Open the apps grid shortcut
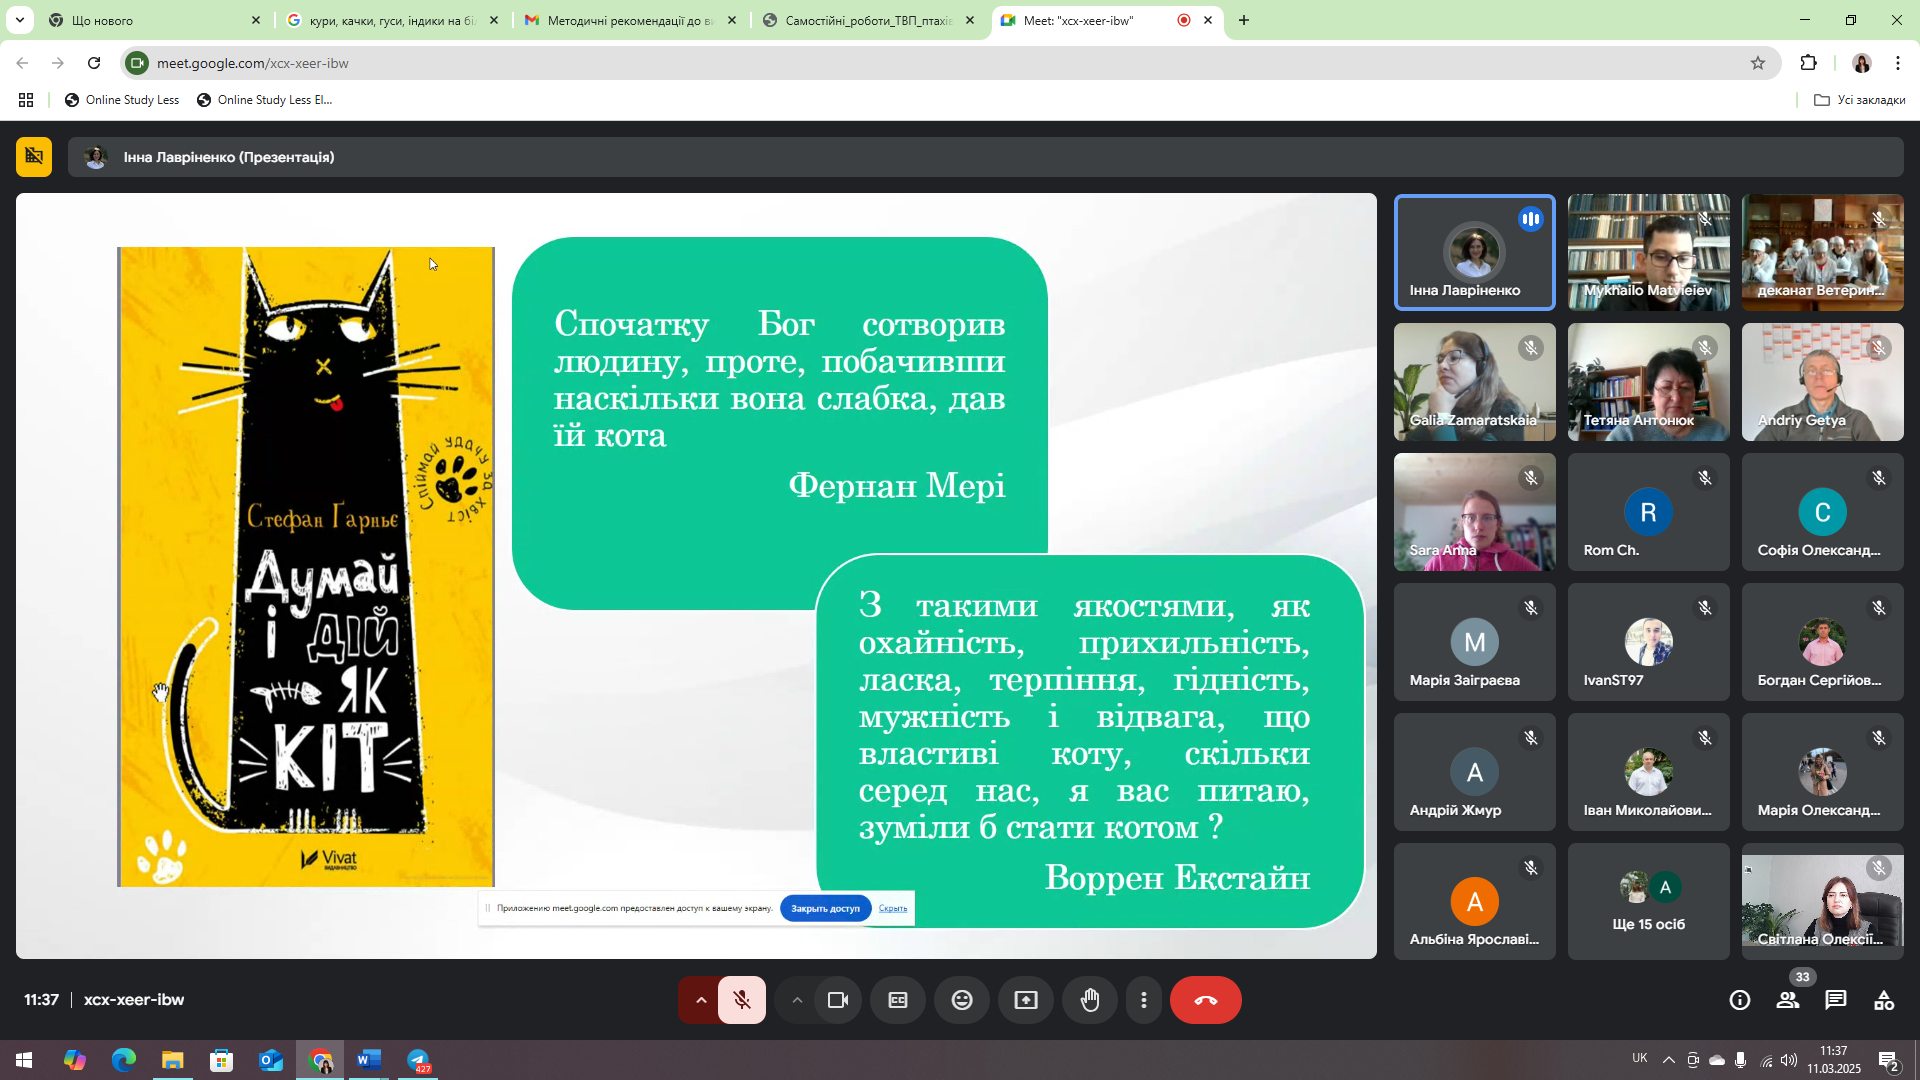The height and width of the screenshot is (1080, 1920). pos(26,100)
